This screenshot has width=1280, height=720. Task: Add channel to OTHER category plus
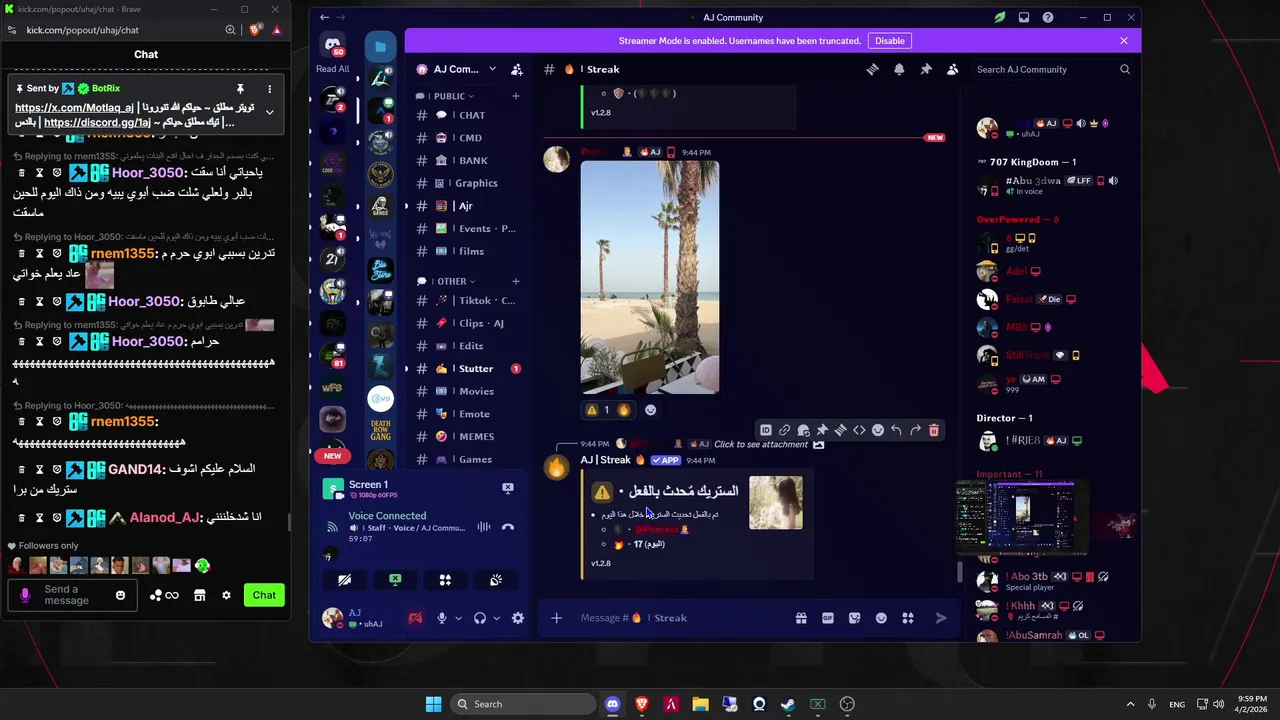tap(516, 281)
